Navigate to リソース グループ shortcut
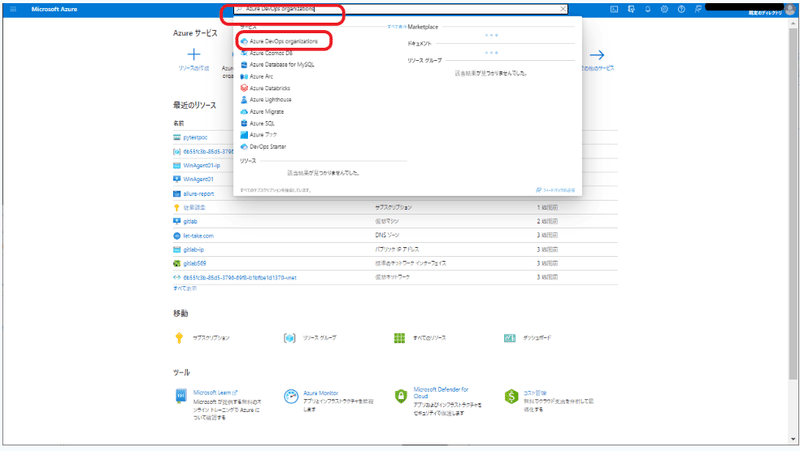This screenshot has height=451, width=800. 310,338
